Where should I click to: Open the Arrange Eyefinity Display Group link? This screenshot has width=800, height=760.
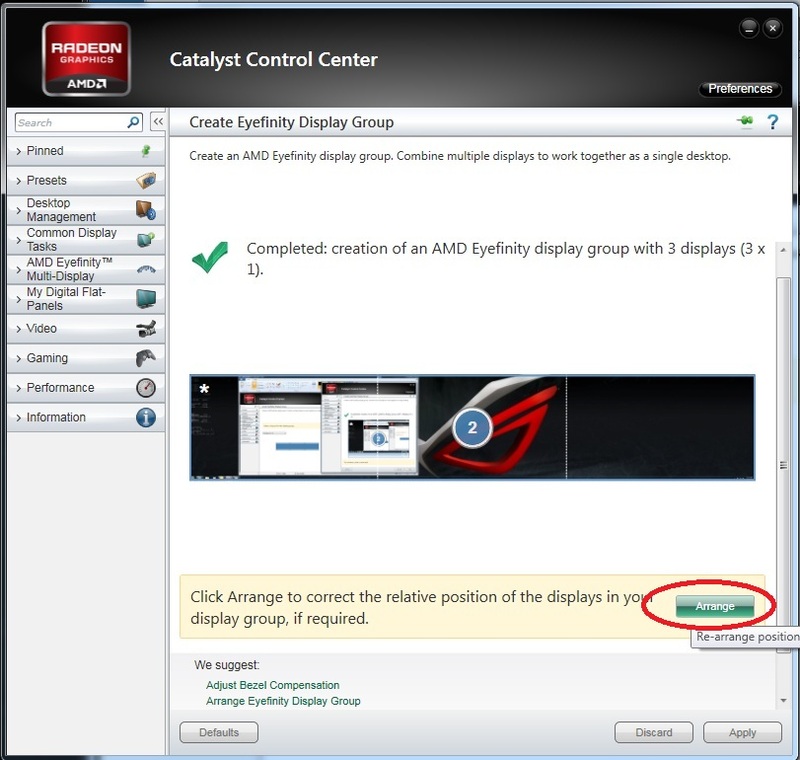(283, 701)
